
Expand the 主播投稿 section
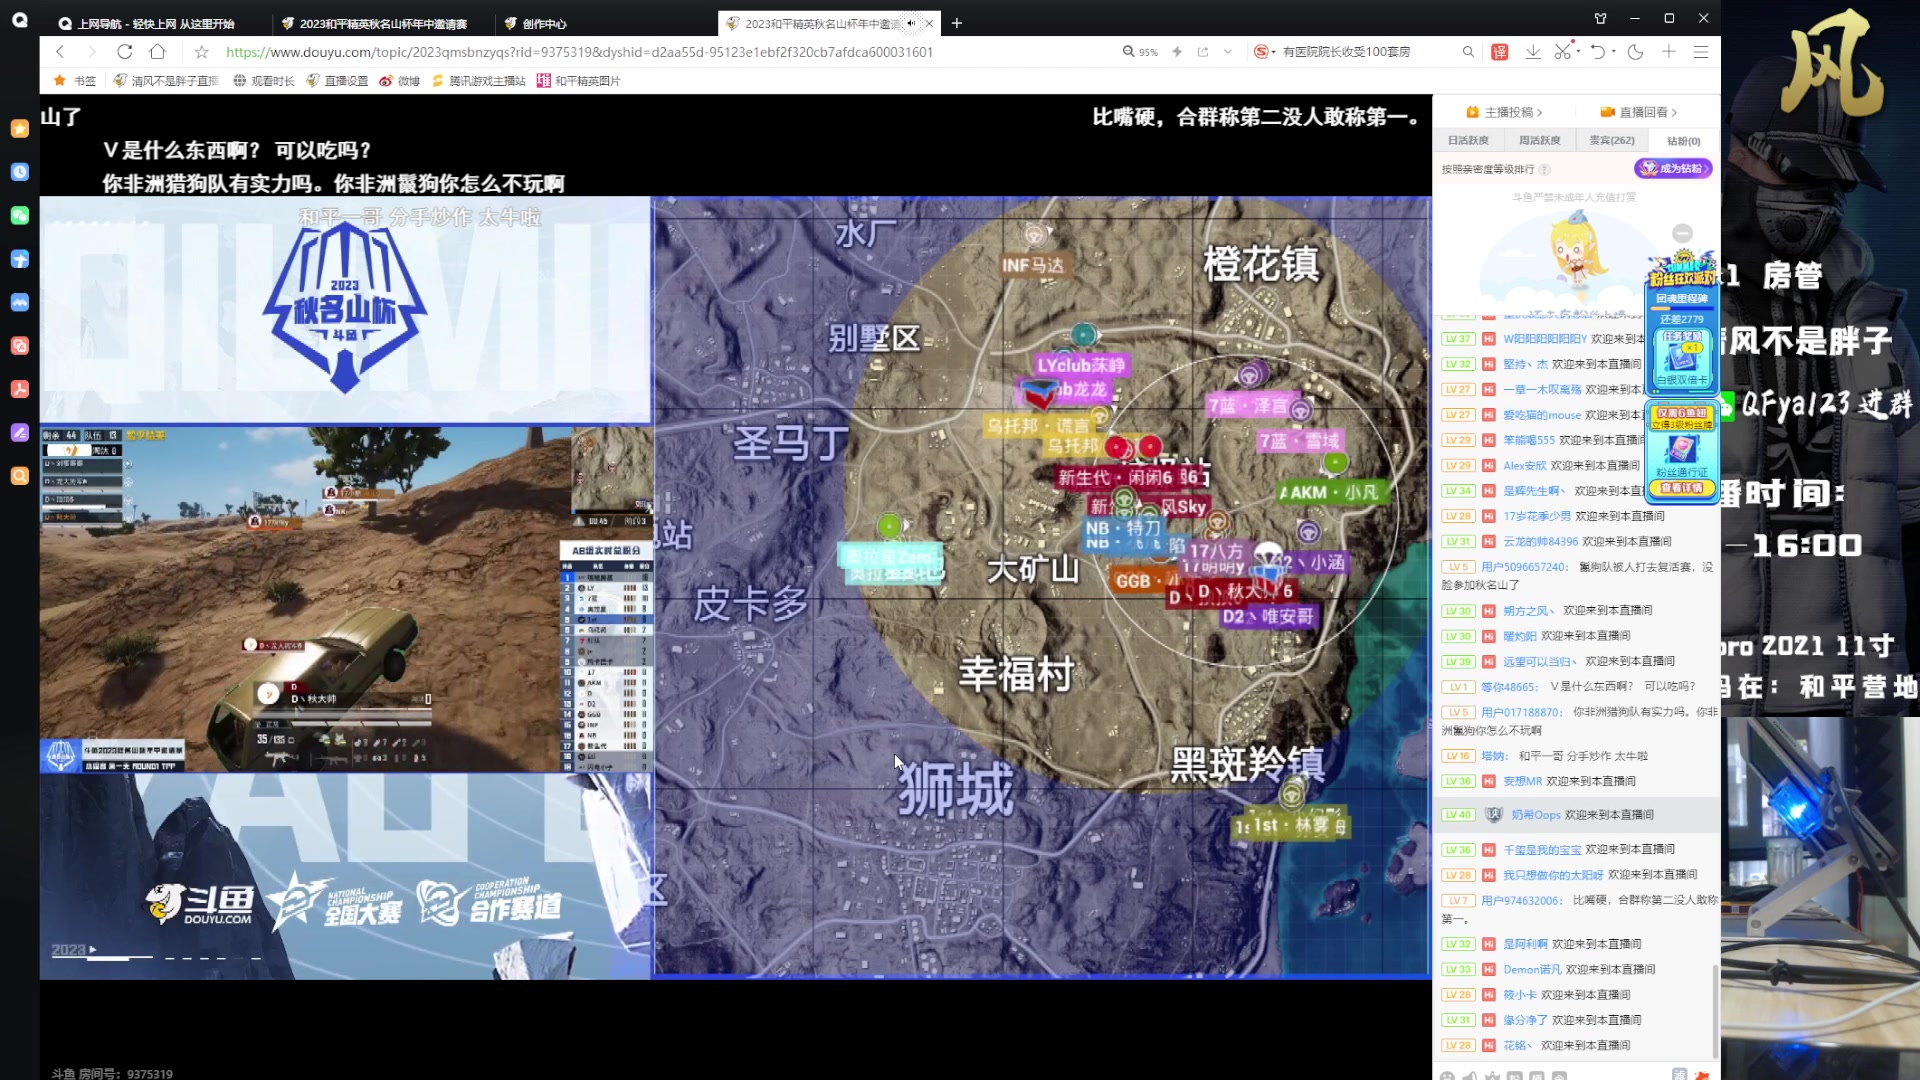click(1504, 112)
